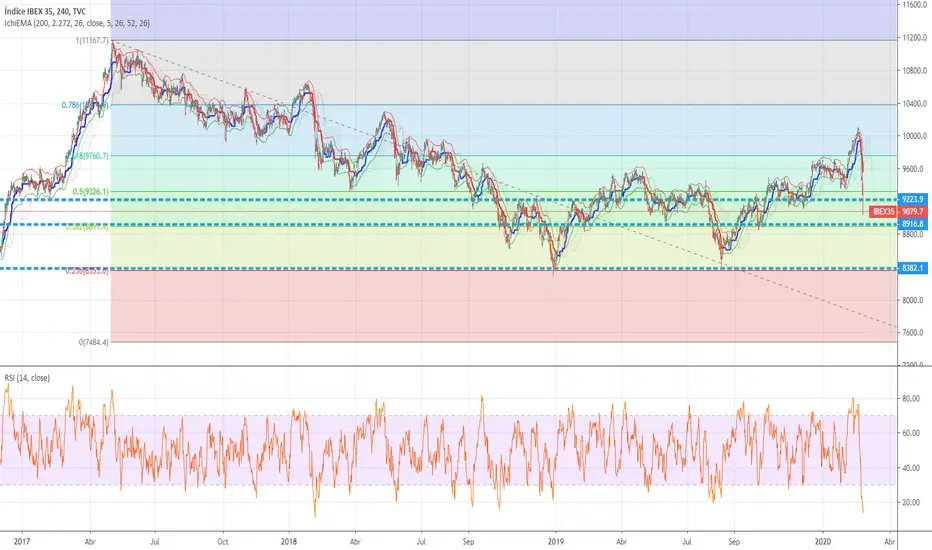
Task: Select the blue 9223.9 price tag
Action: coord(912,199)
